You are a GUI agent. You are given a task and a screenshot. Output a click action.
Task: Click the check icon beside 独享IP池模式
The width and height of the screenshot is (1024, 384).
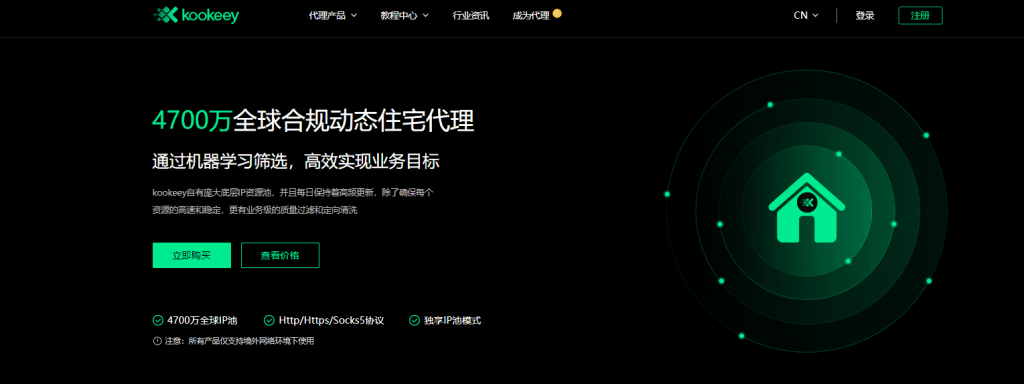(414, 321)
